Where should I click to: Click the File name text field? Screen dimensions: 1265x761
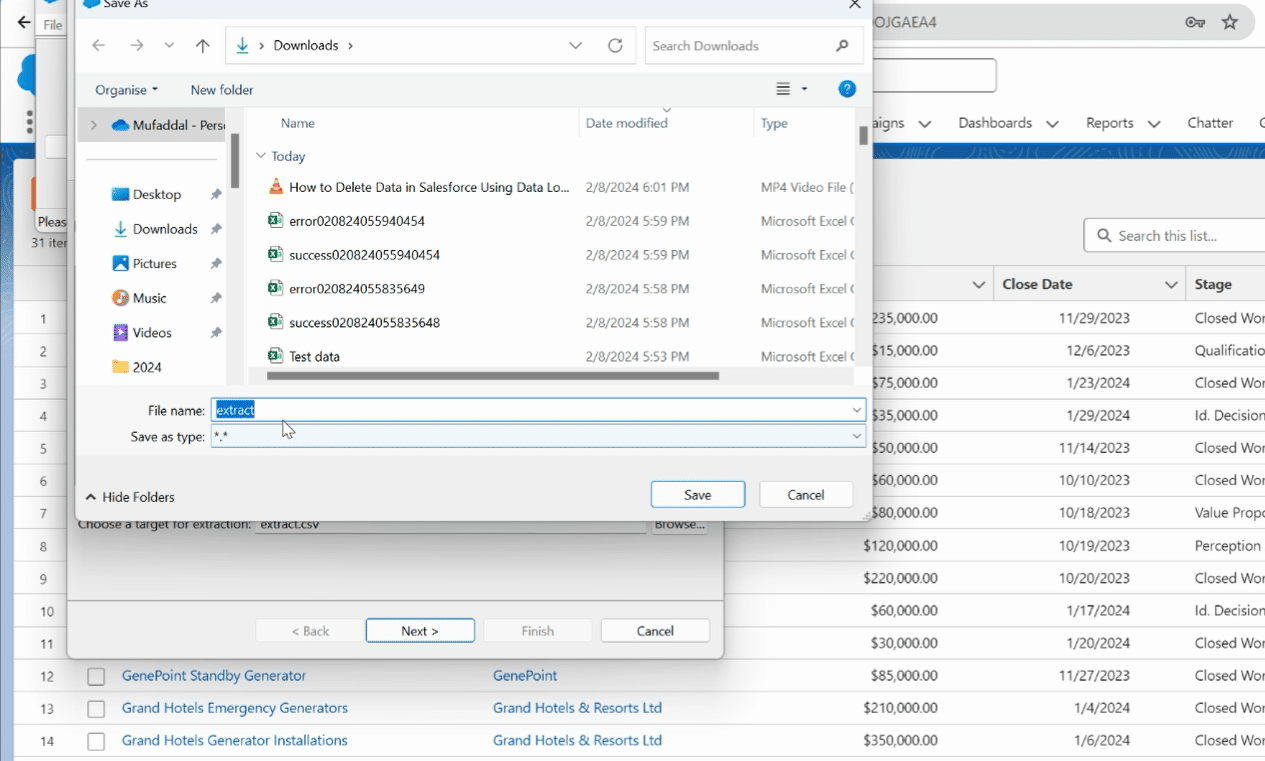click(530, 410)
